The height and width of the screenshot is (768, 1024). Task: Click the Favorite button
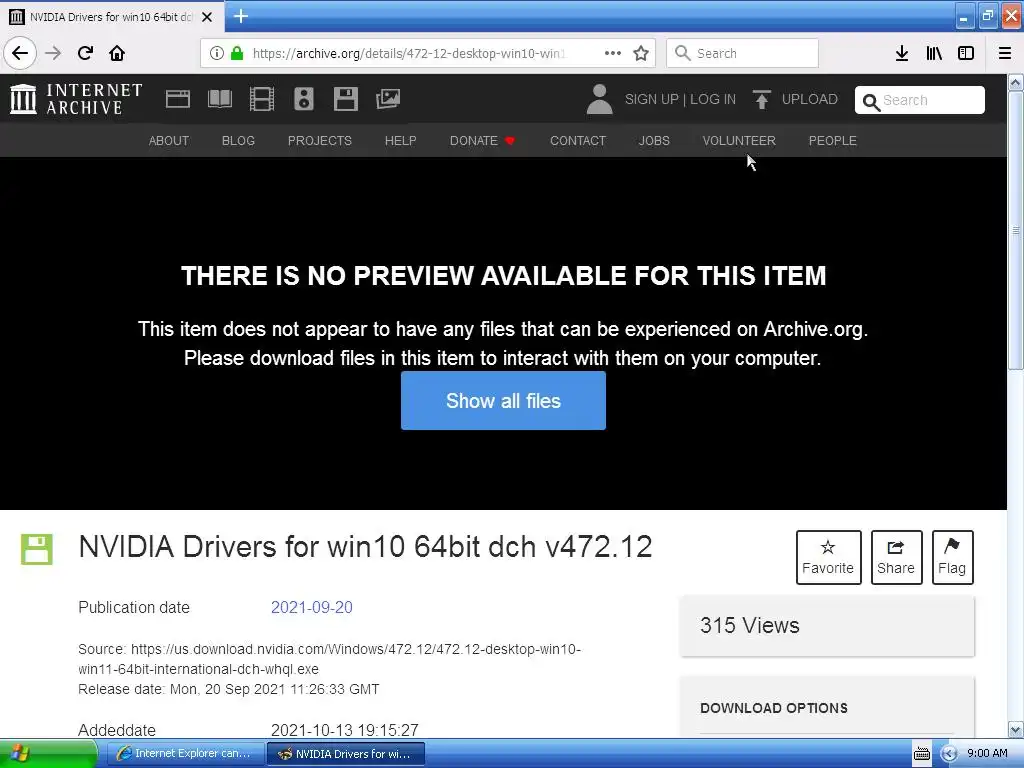click(x=828, y=557)
